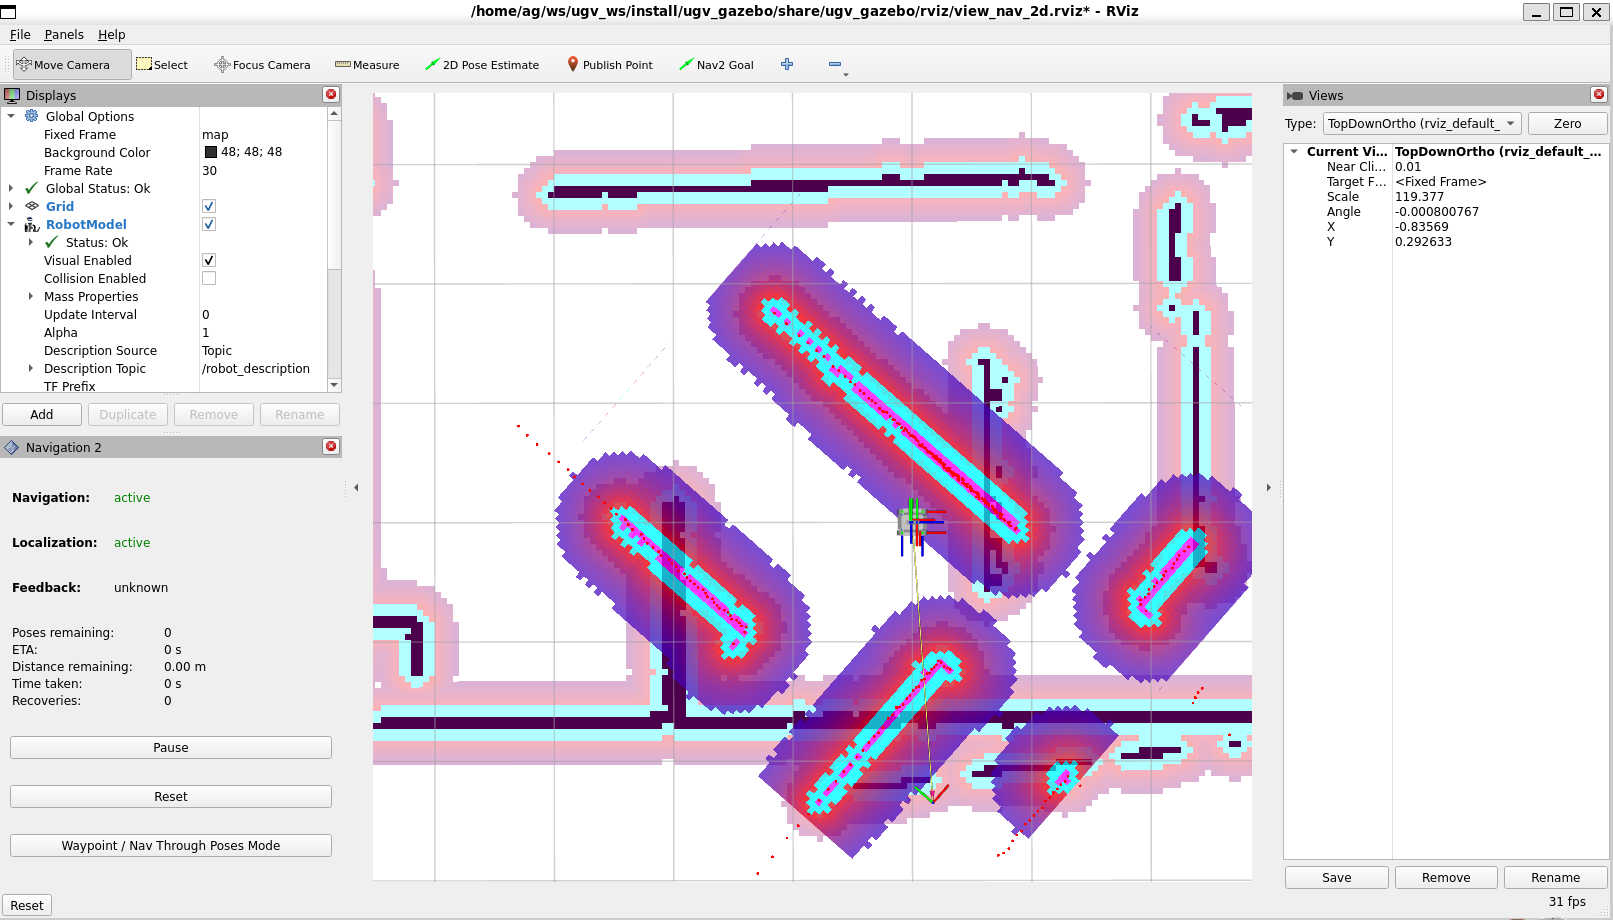Expand the Mass Properties node
The image size is (1613, 920).
(31, 296)
